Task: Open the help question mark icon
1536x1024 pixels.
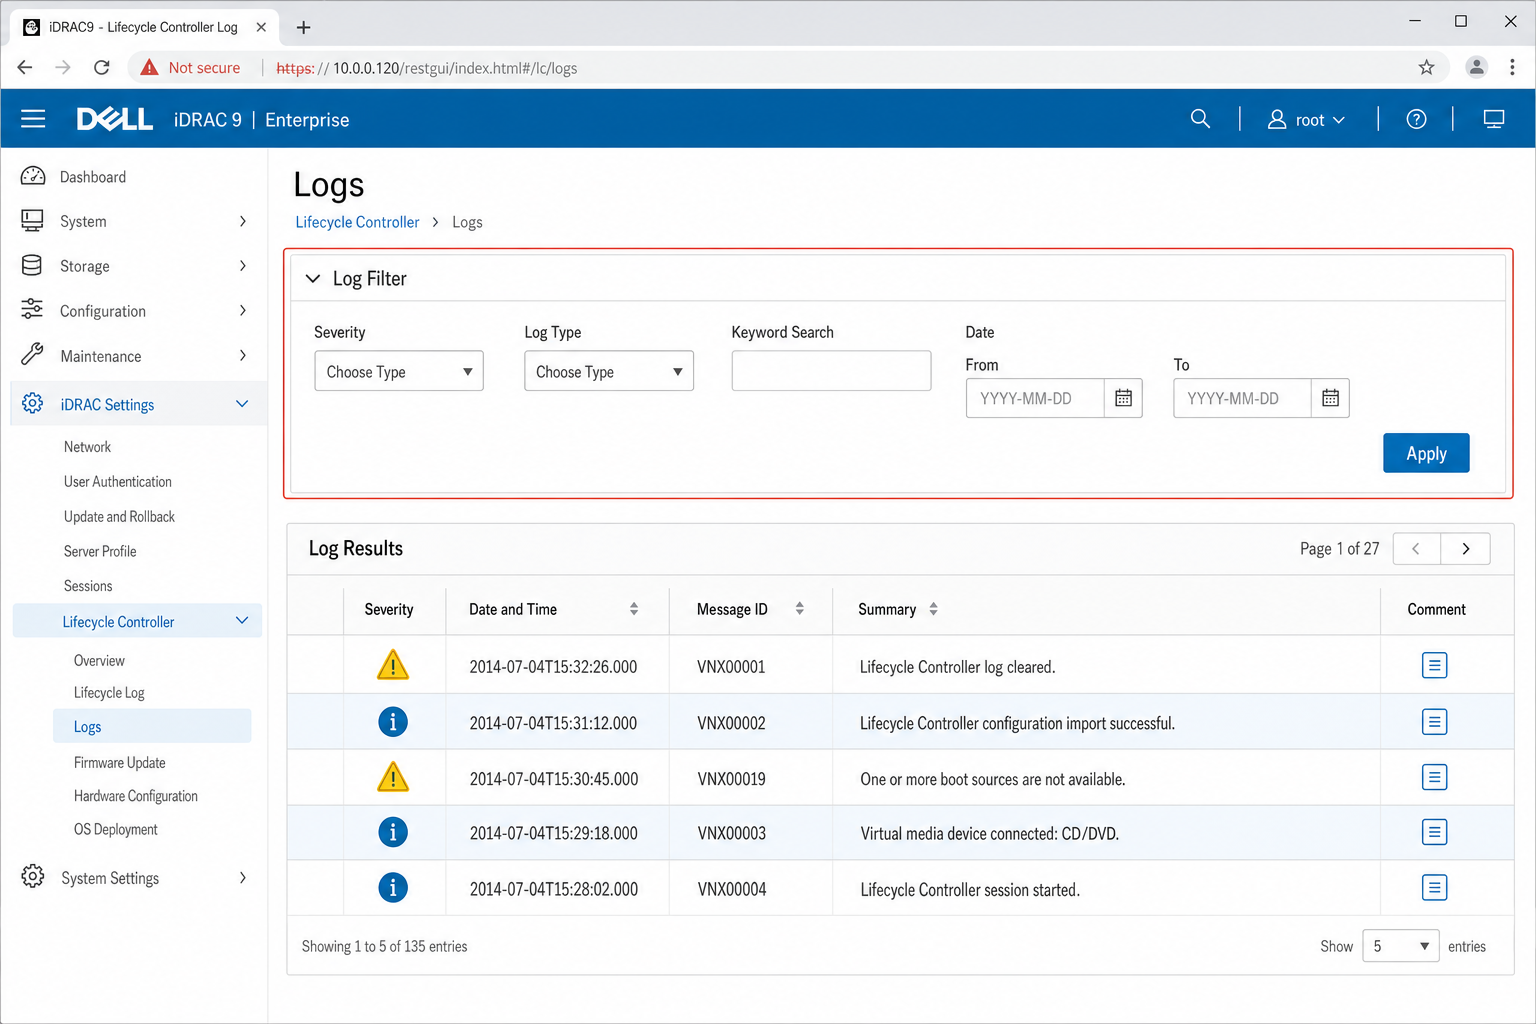Action: [1416, 119]
